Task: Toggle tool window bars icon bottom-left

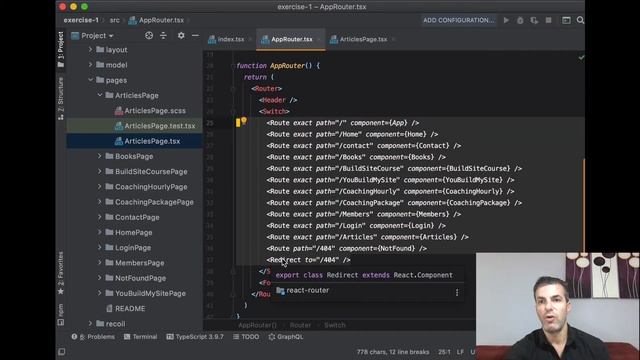Action: (61, 351)
